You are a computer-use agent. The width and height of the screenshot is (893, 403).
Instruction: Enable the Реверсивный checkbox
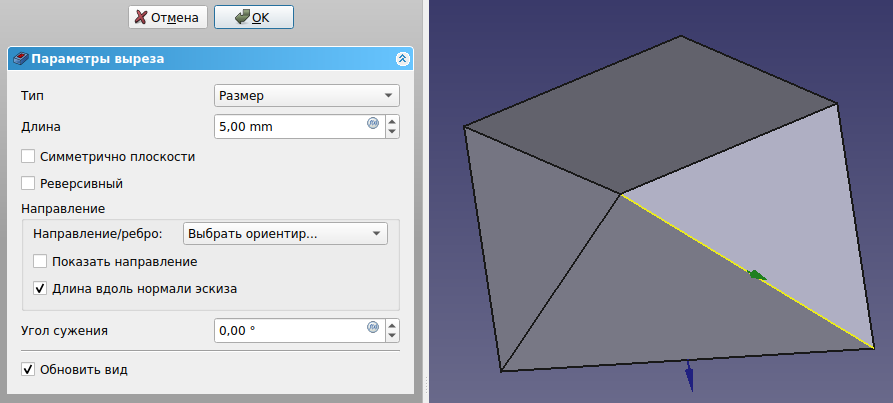coord(27,184)
